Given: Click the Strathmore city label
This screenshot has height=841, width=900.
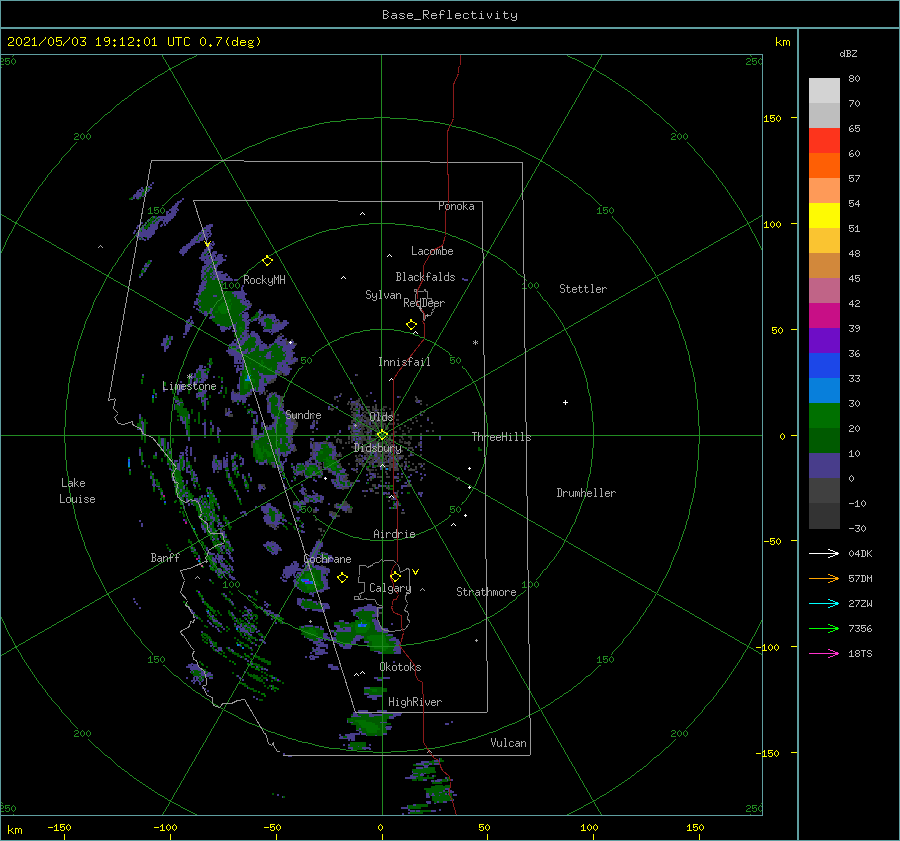Looking at the screenshot, I should coord(486,592).
